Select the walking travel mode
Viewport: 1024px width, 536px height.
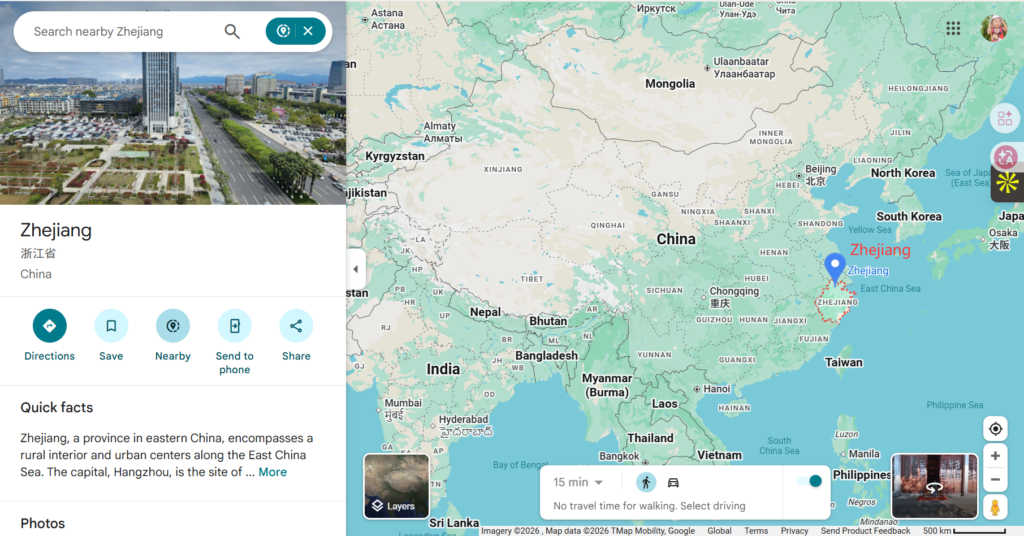[x=646, y=482]
